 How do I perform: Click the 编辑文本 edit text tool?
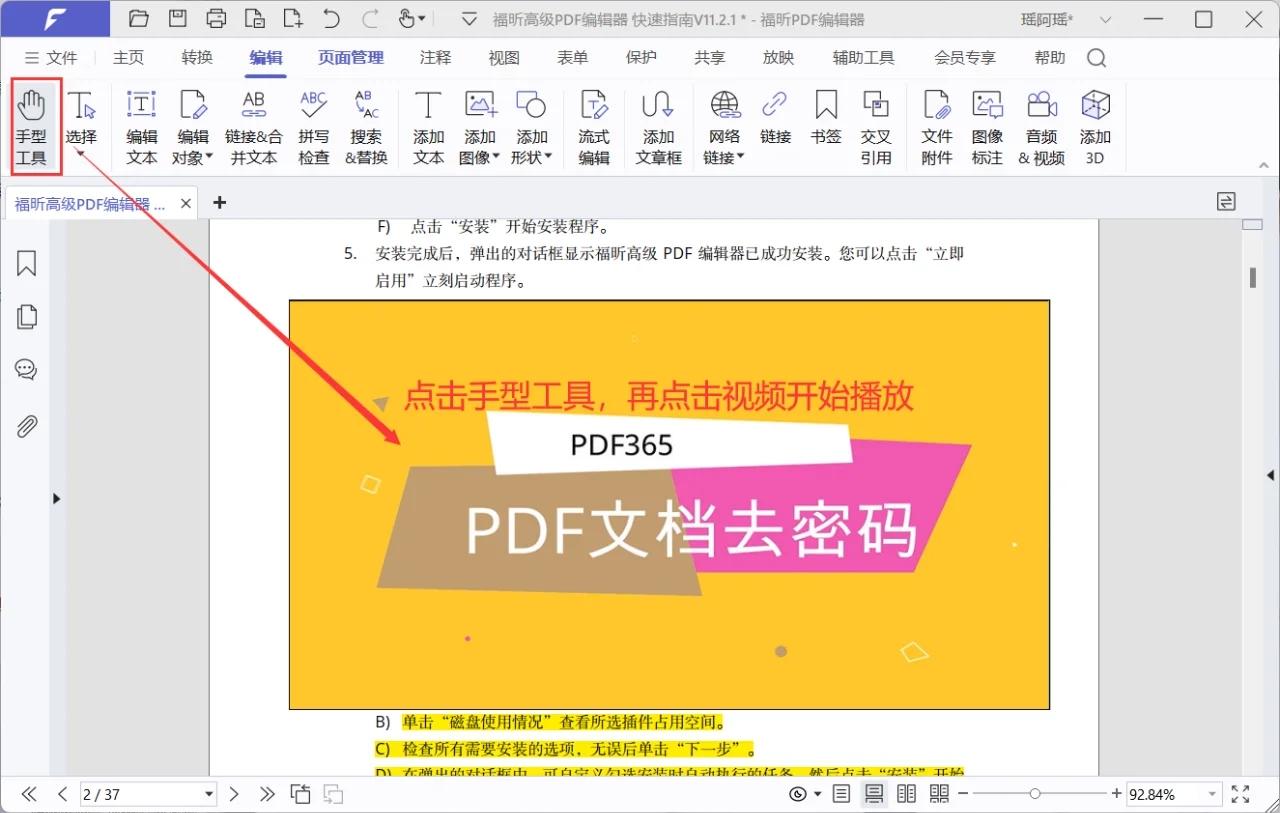click(x=142, y=127)
